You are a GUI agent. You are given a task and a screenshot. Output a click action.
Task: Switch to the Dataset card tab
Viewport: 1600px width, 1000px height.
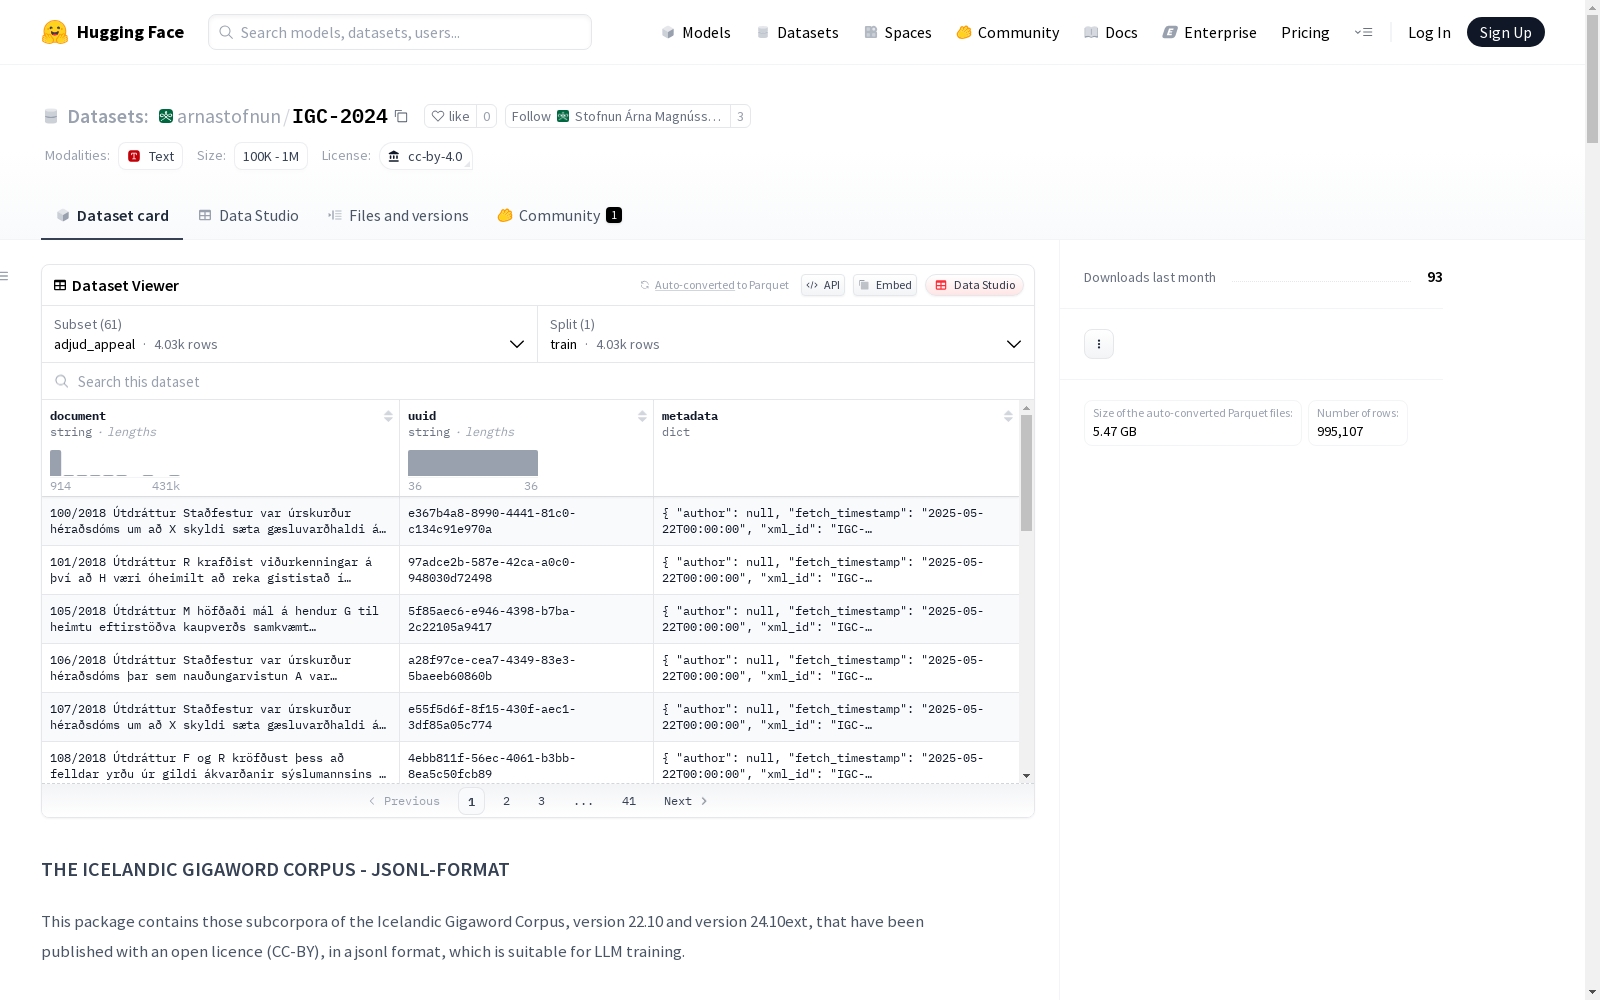tap(112, 216)
